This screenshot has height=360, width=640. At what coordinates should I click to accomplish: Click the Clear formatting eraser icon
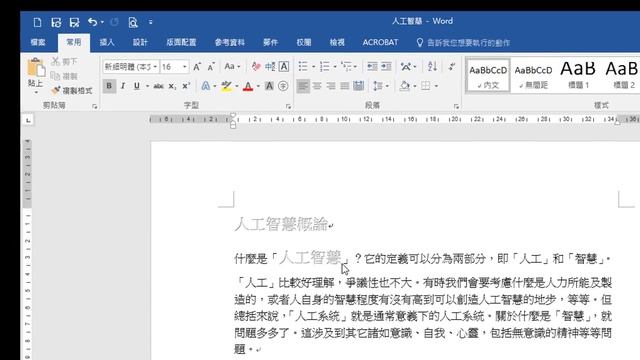(256, 66)
